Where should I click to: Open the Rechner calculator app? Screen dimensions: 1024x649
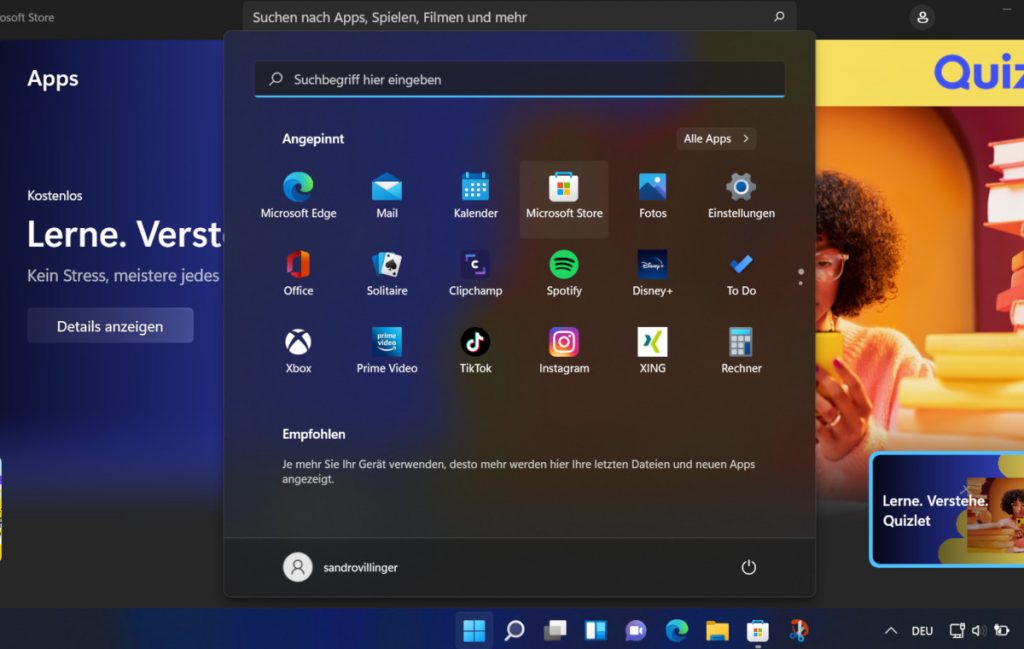pyautogui.click(x=741, y=351)
